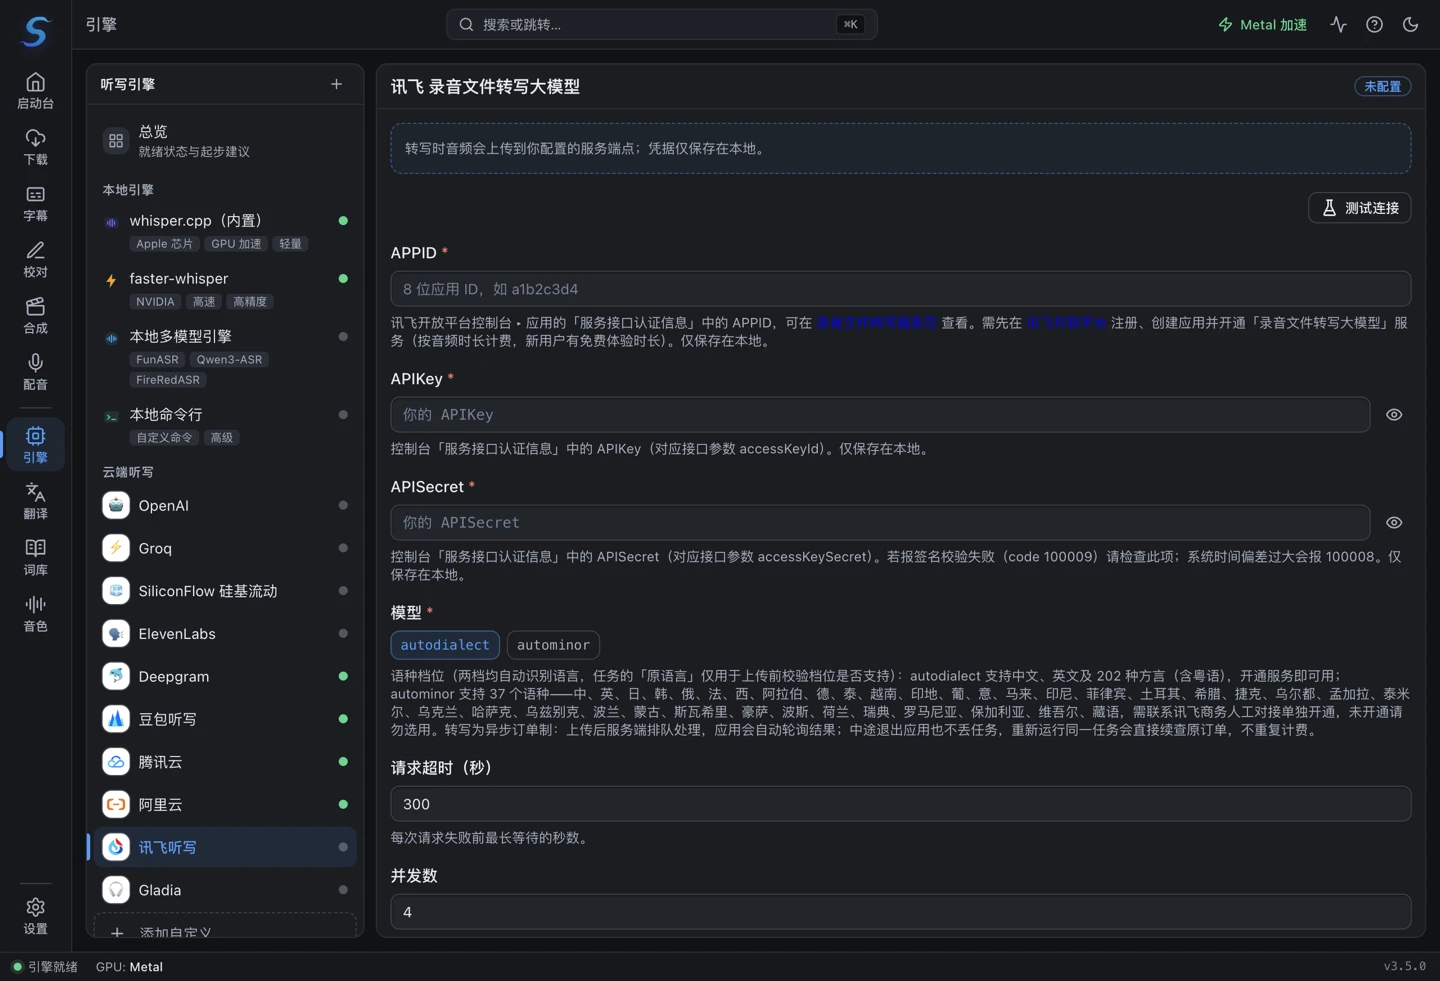Image resolution: width=1440 pixels, height=981 pixels.
Task: Select the Deepgram engine
Action: point(225,676)
